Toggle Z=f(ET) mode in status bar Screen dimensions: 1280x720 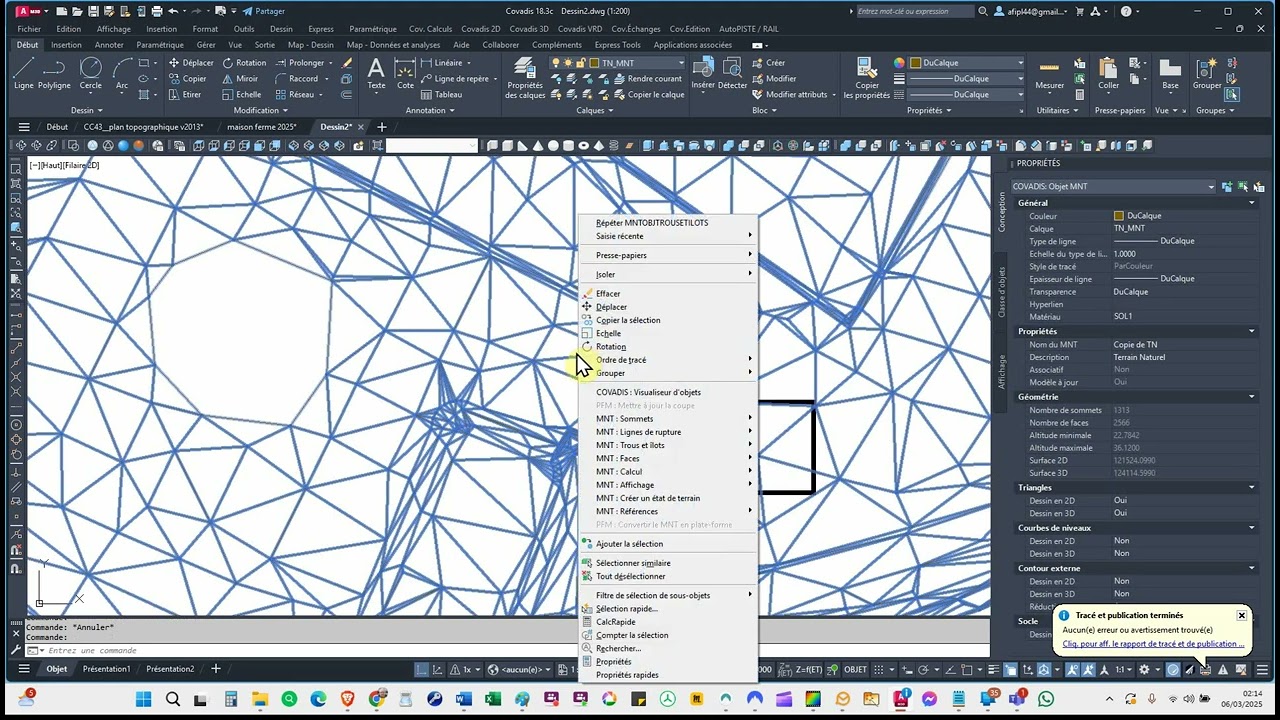click(811, 669)
